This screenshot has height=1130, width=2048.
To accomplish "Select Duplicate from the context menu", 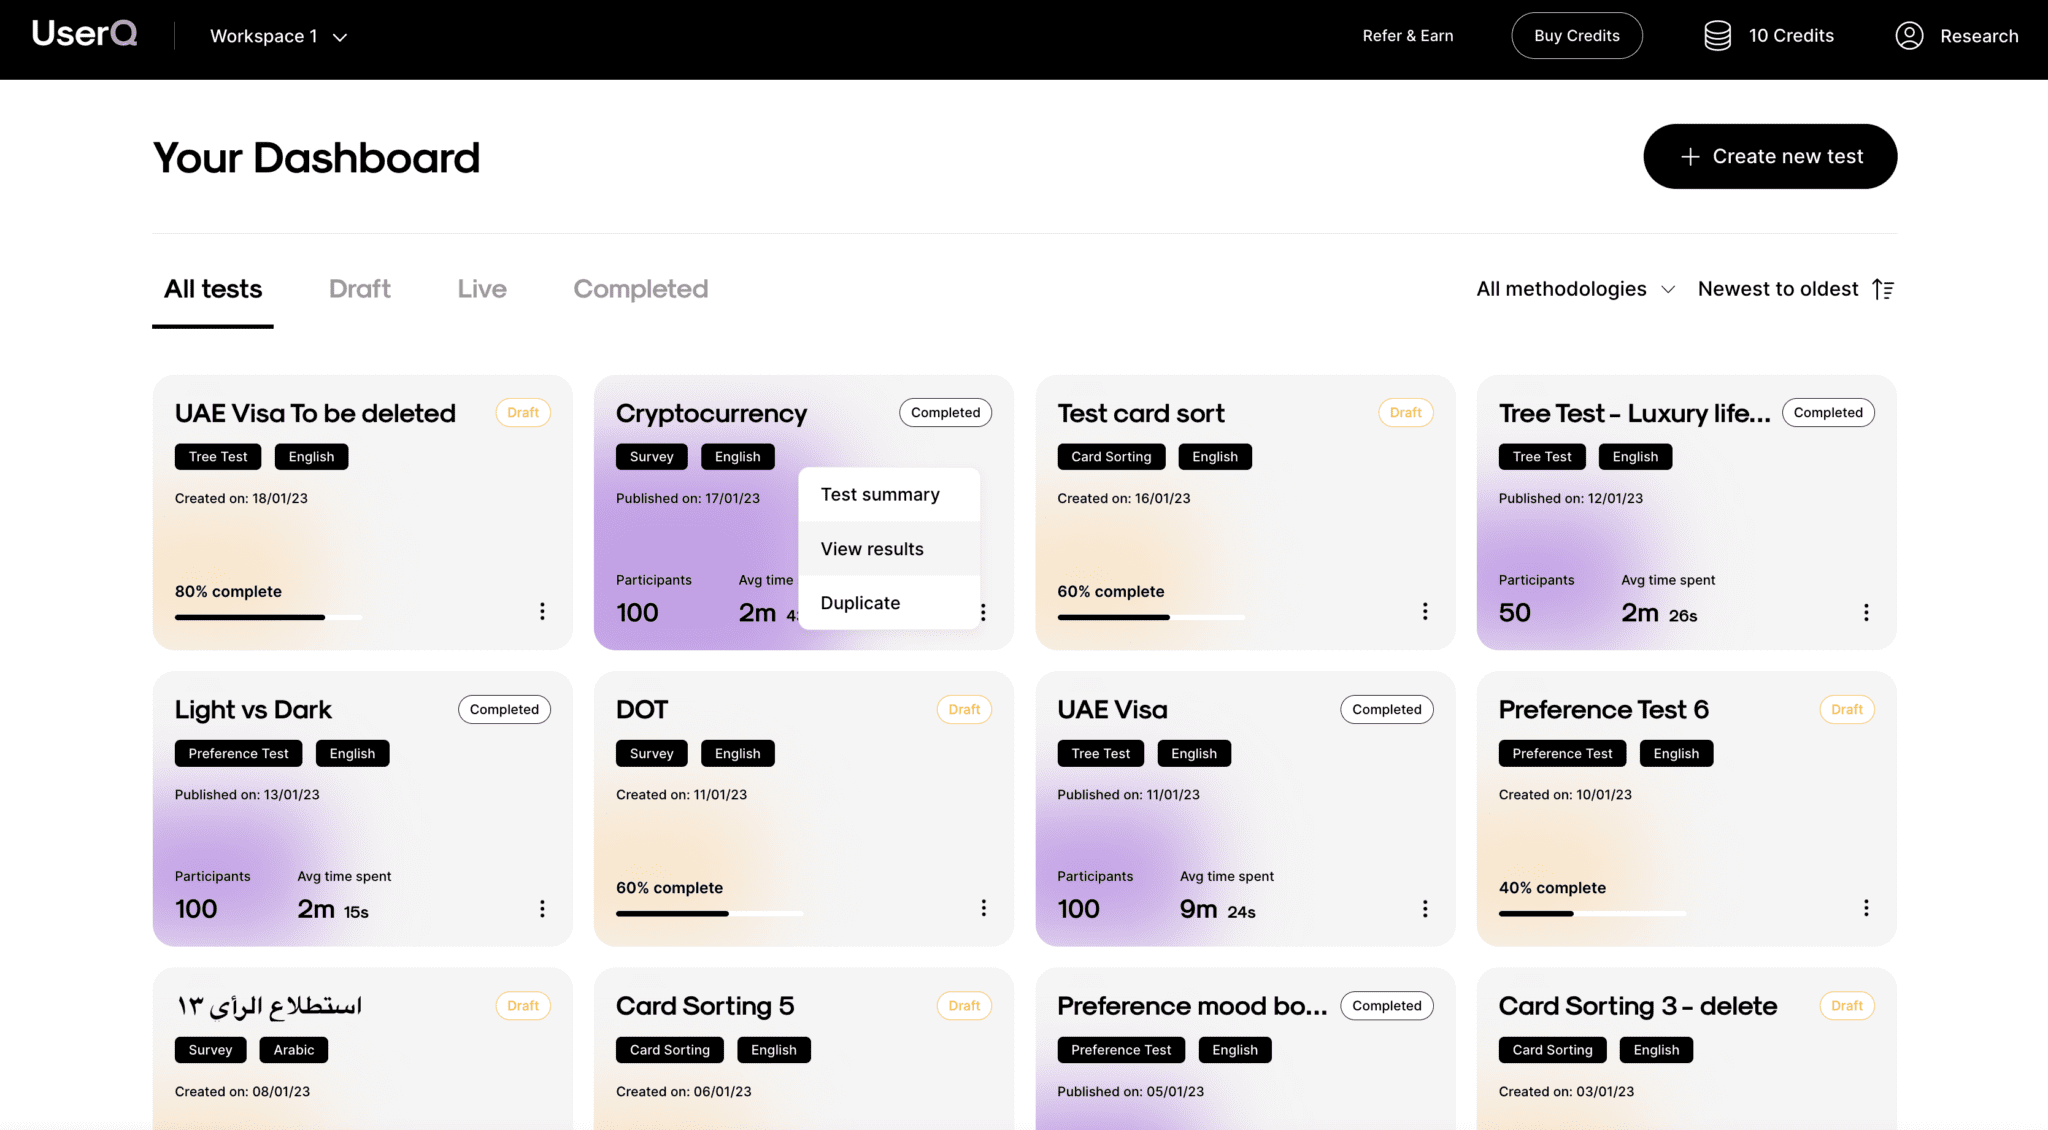I will pos(889,602).
